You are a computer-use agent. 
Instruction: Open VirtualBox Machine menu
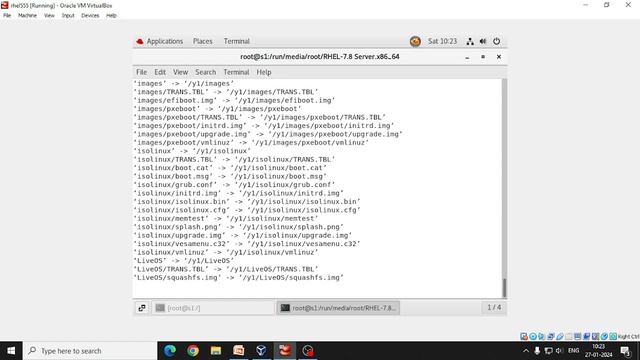click(27, 16)
